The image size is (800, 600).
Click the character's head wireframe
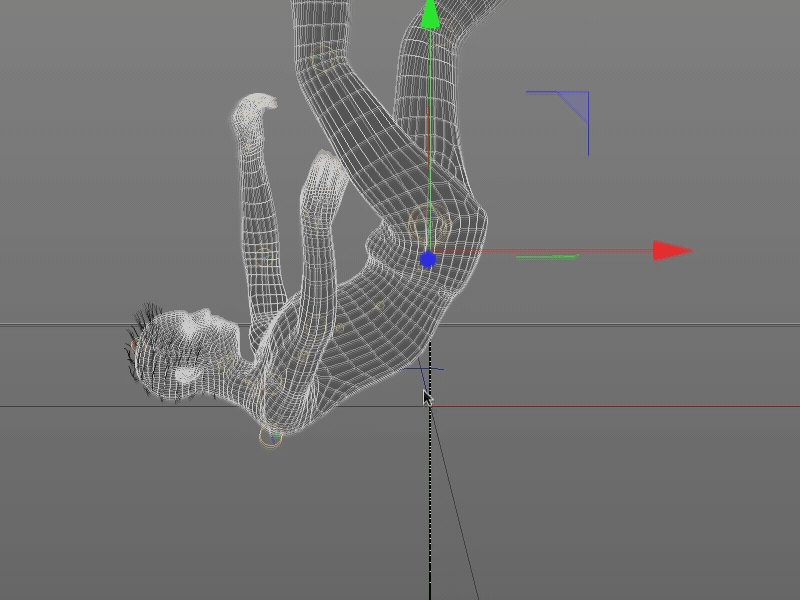click(180, 340)
